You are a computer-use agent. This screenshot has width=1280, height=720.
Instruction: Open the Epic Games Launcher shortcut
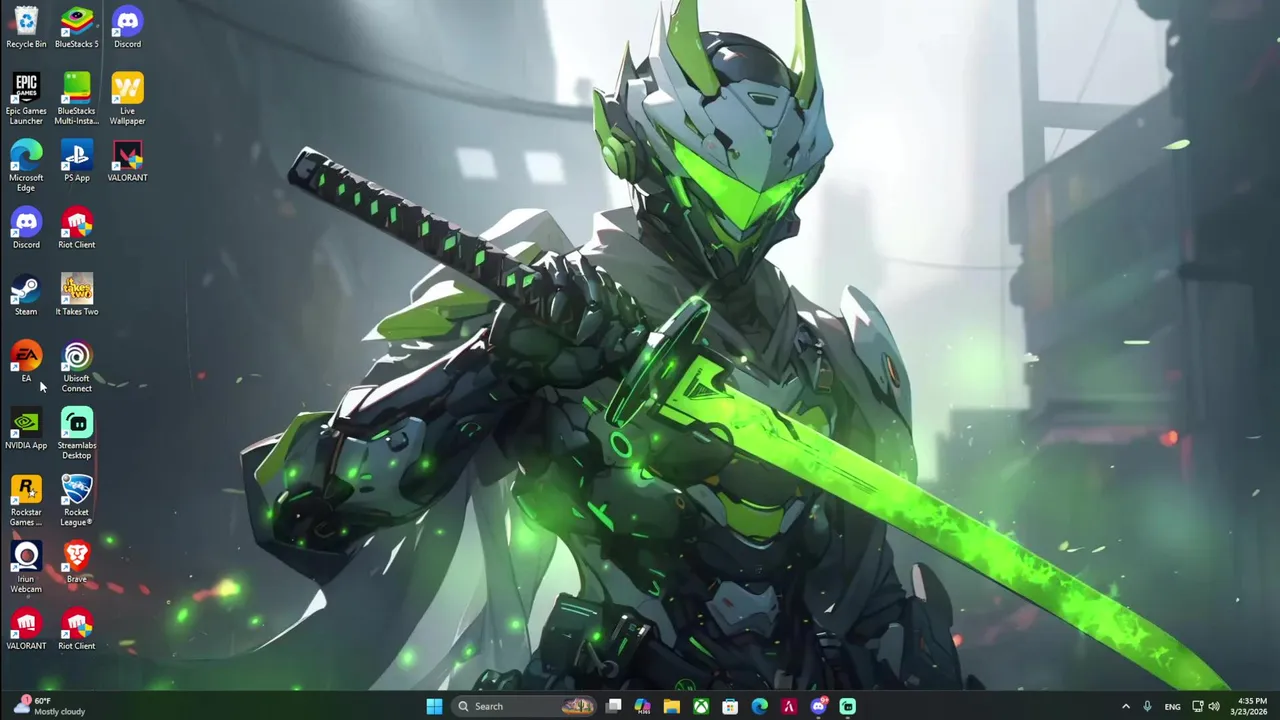point(26,99)
